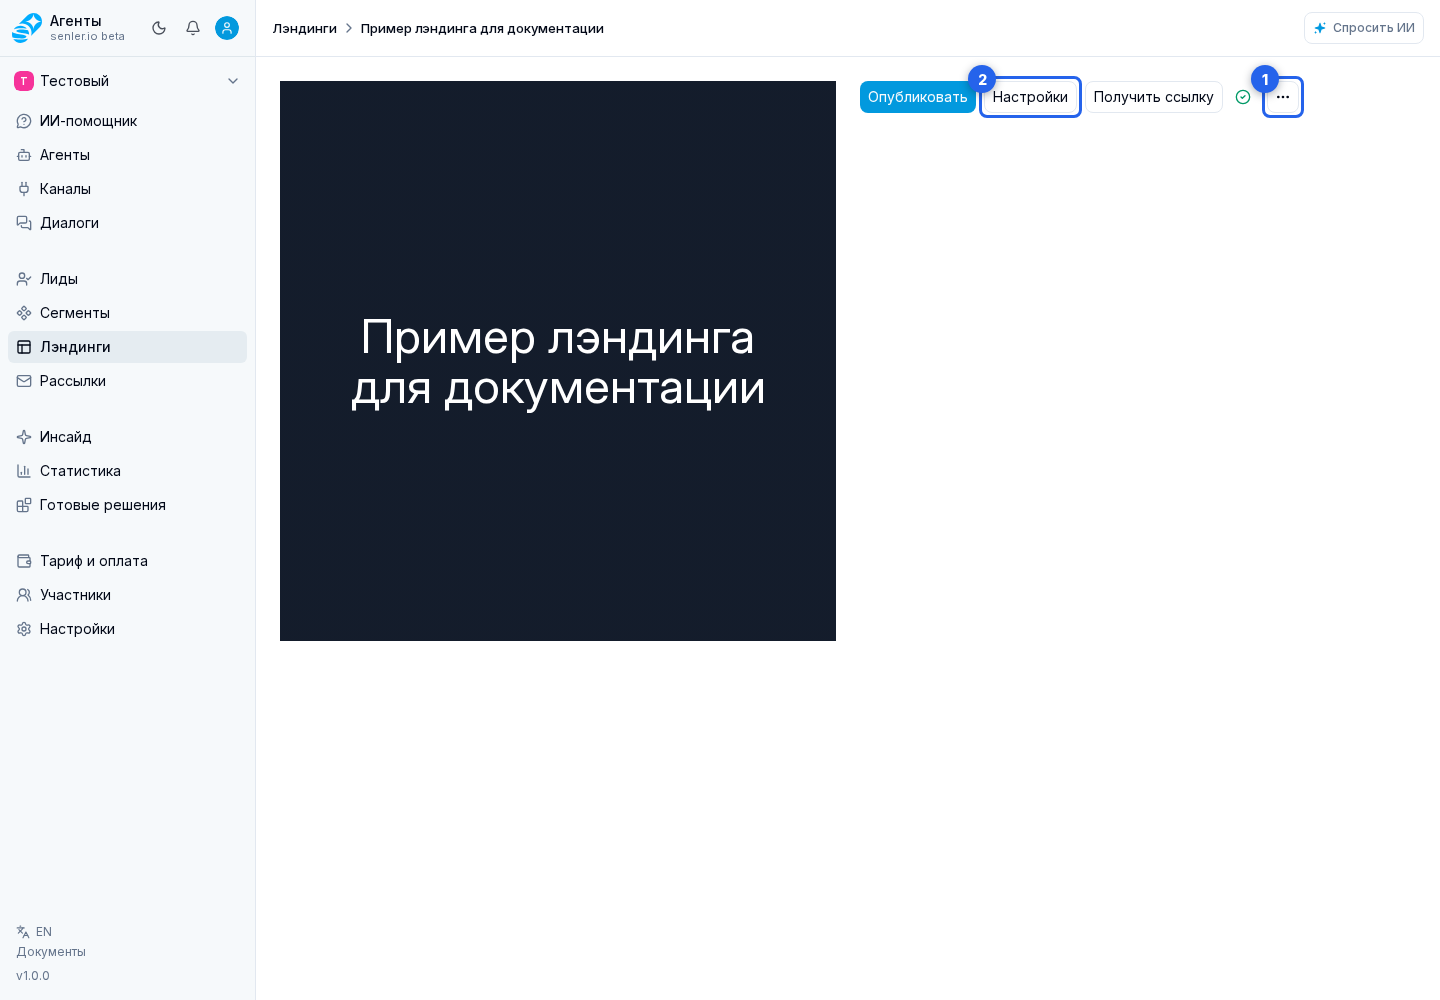Click the Каналы plug icon
1440x1000 pixels.
click(x=24, y=189)
